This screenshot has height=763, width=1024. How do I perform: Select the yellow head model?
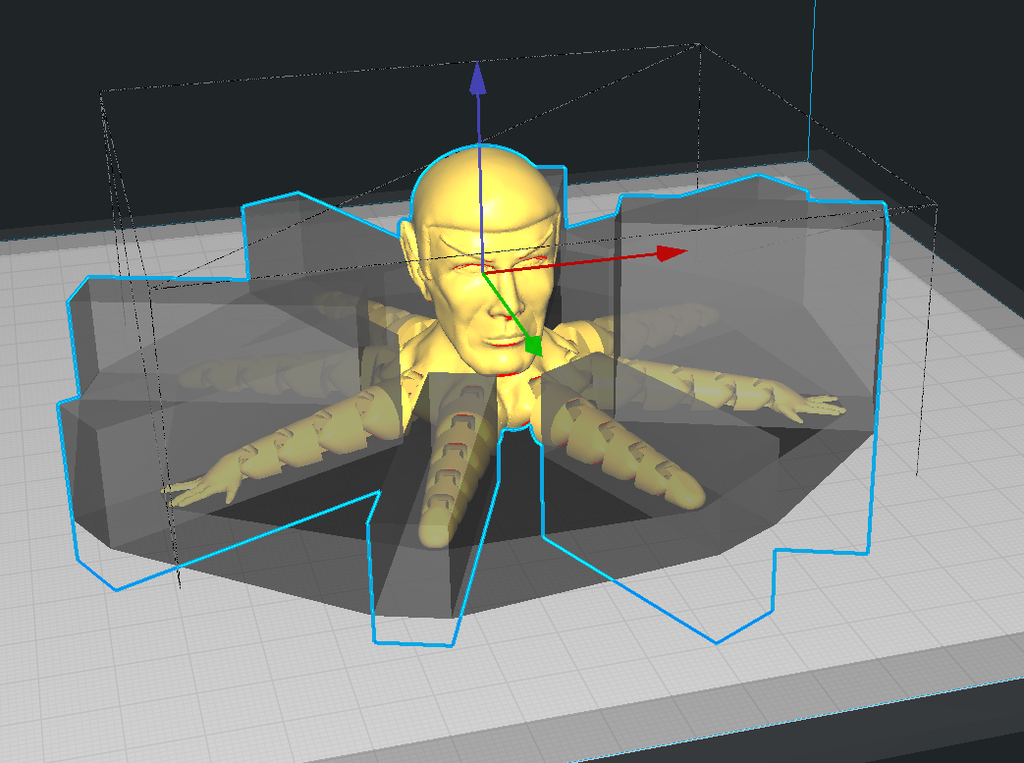(x=487, y=261)
